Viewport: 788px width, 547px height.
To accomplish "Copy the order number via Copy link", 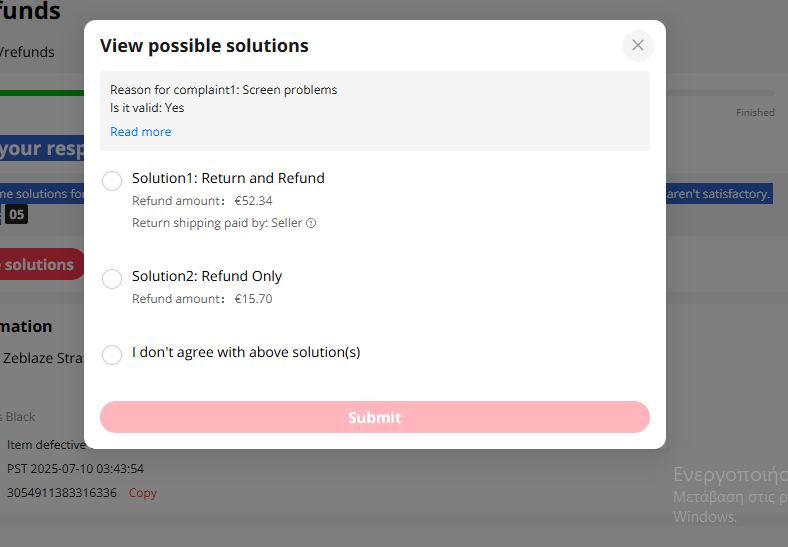I will [143, 493].
